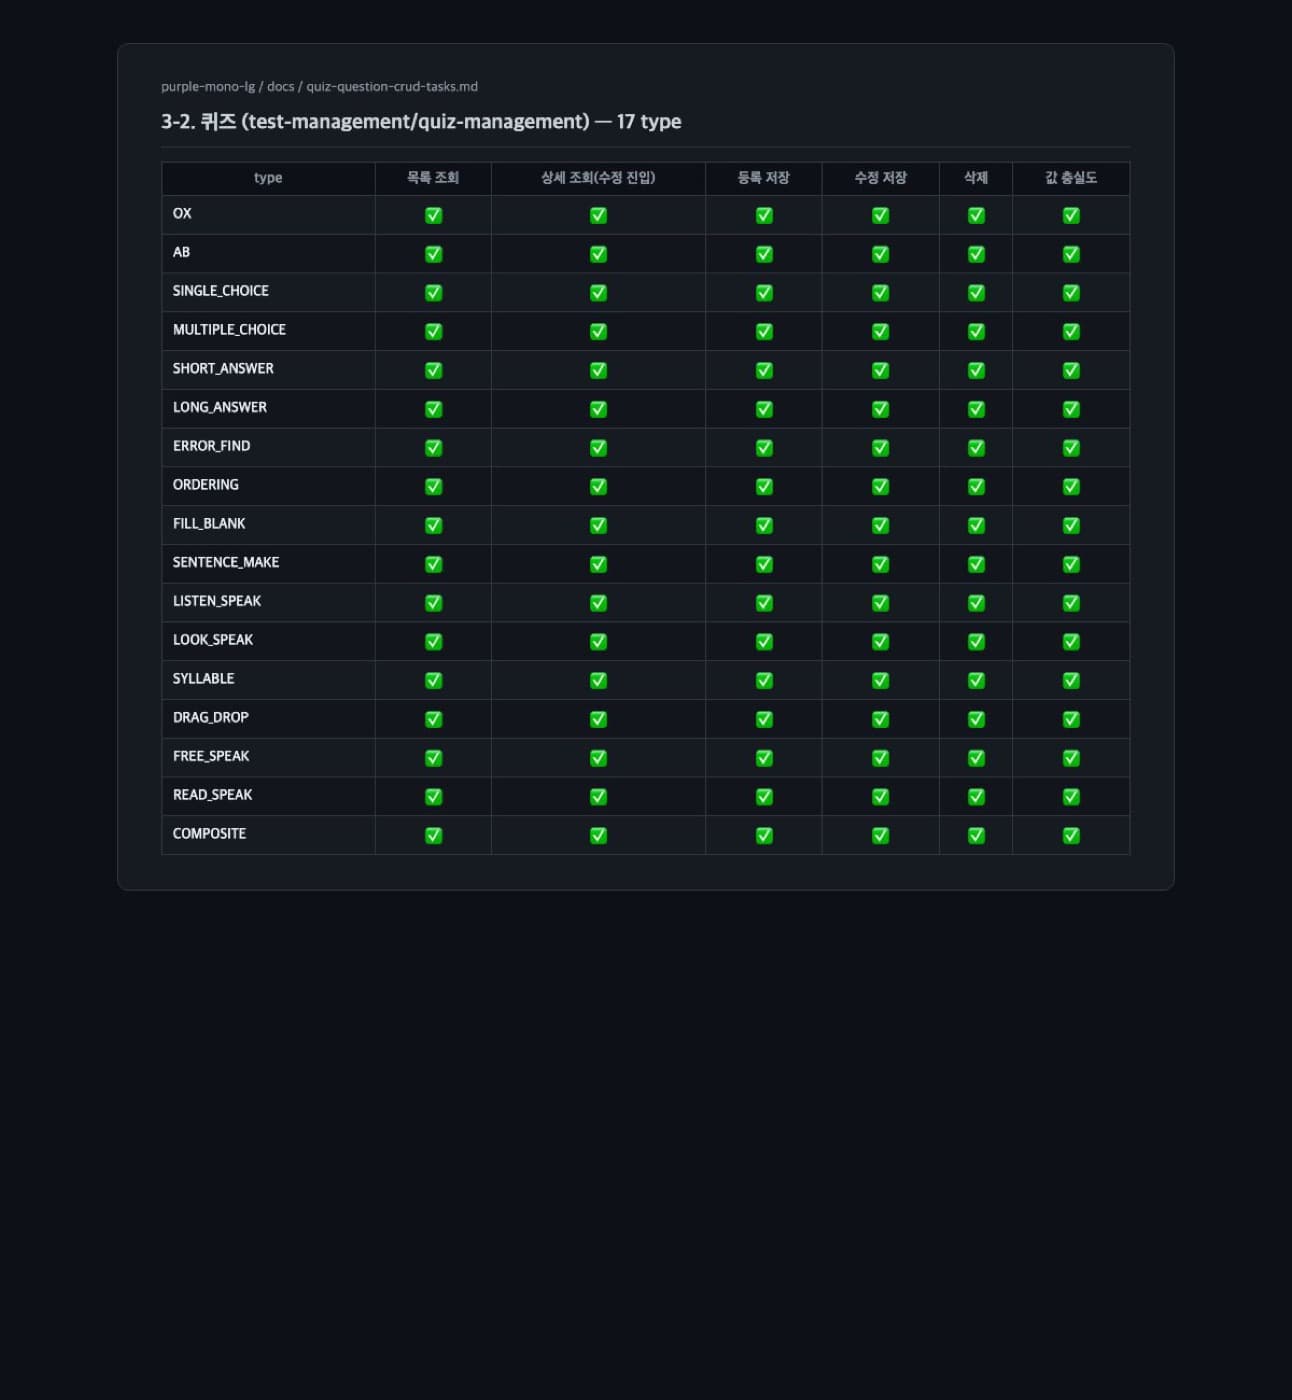Click DRAG_DROP 수정 저장 checkmark
1292x1400 pixels.
[x=880, y=719]
